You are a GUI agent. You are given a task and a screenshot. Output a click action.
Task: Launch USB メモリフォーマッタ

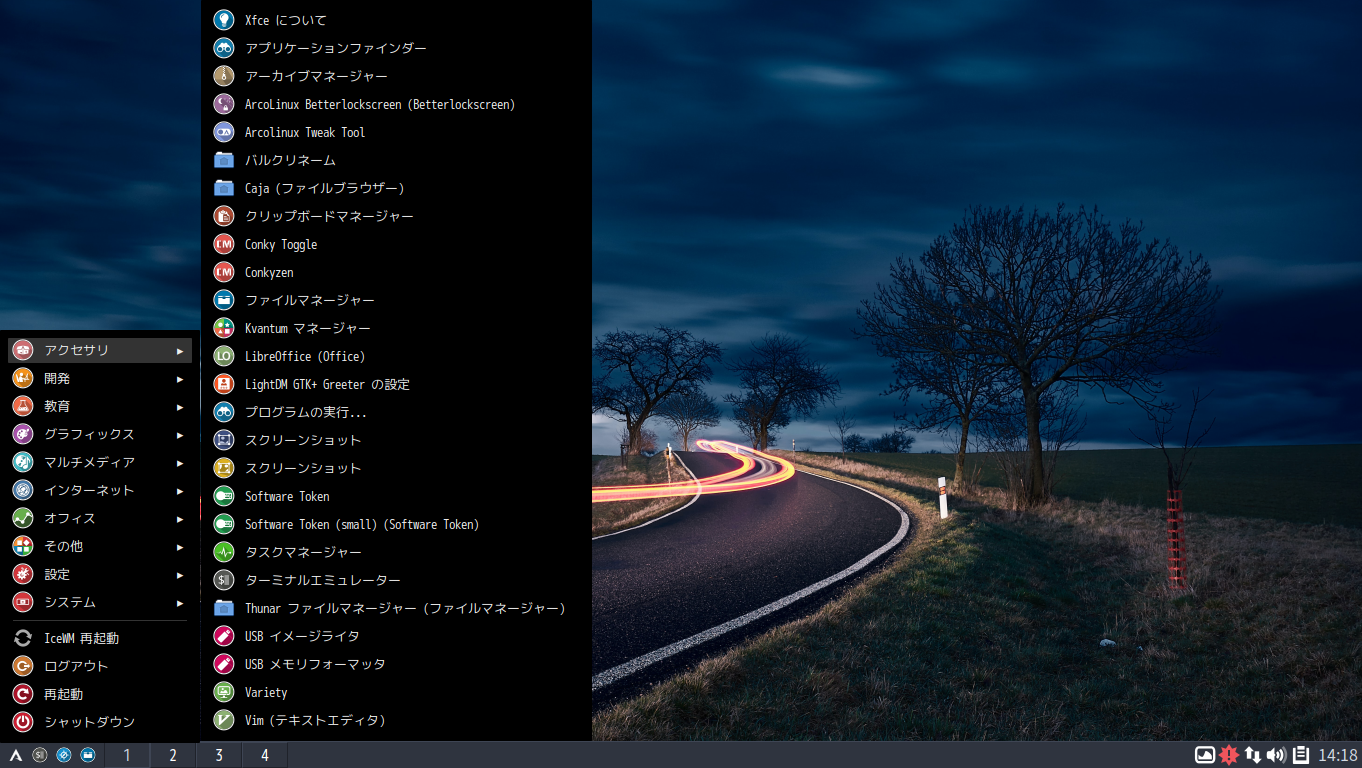pos(396,664)
